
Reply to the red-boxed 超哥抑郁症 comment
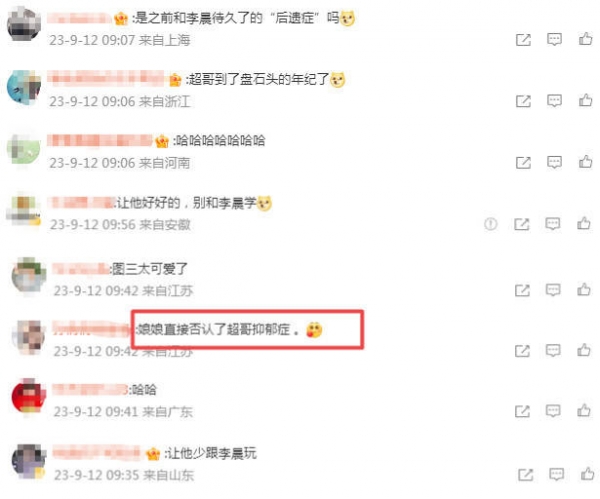553,350
